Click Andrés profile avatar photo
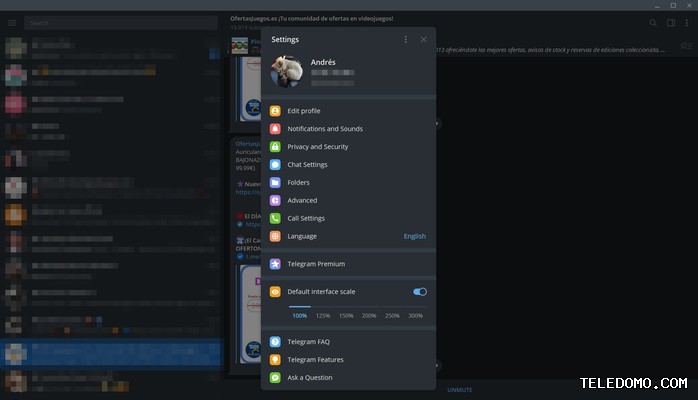 (x=286, y=71)
